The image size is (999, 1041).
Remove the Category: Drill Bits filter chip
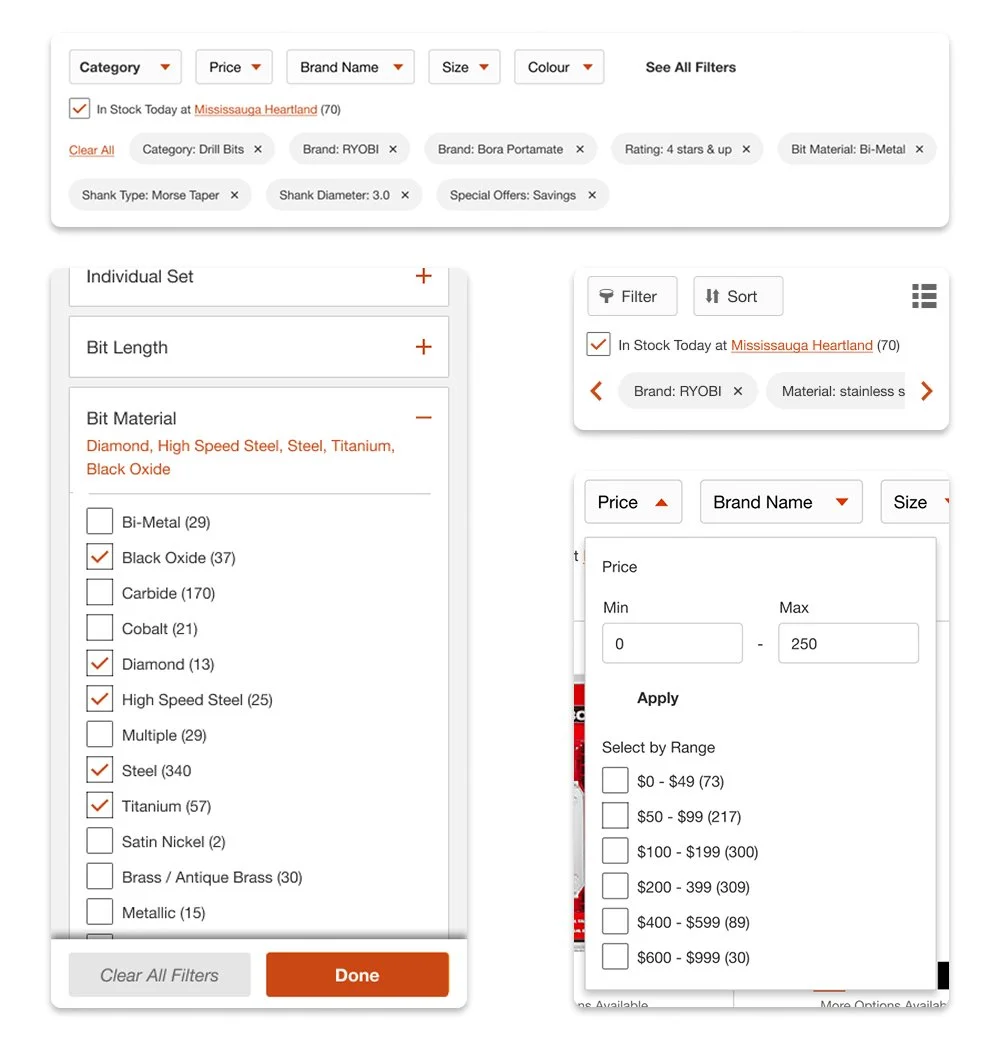click(x=258, y=149)
